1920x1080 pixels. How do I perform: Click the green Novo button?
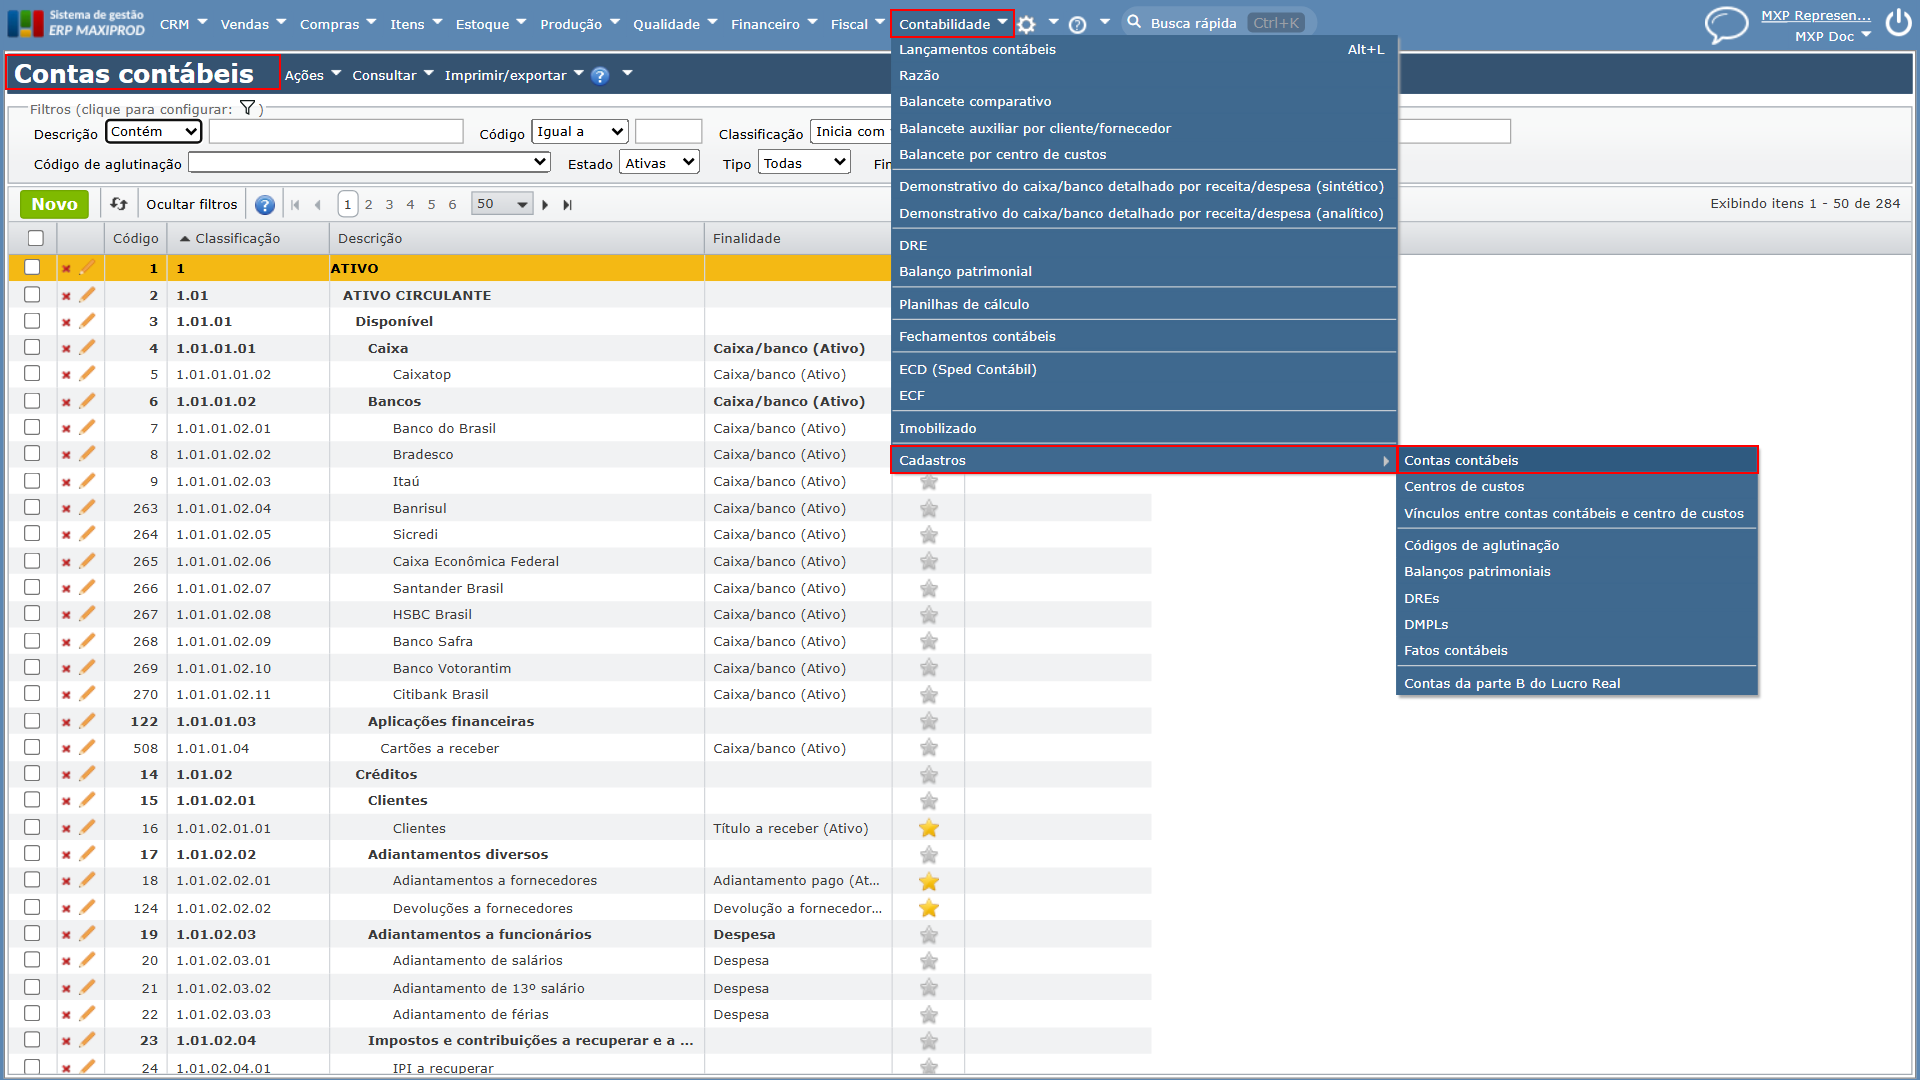pyautogui.click(x=54, y=204)
